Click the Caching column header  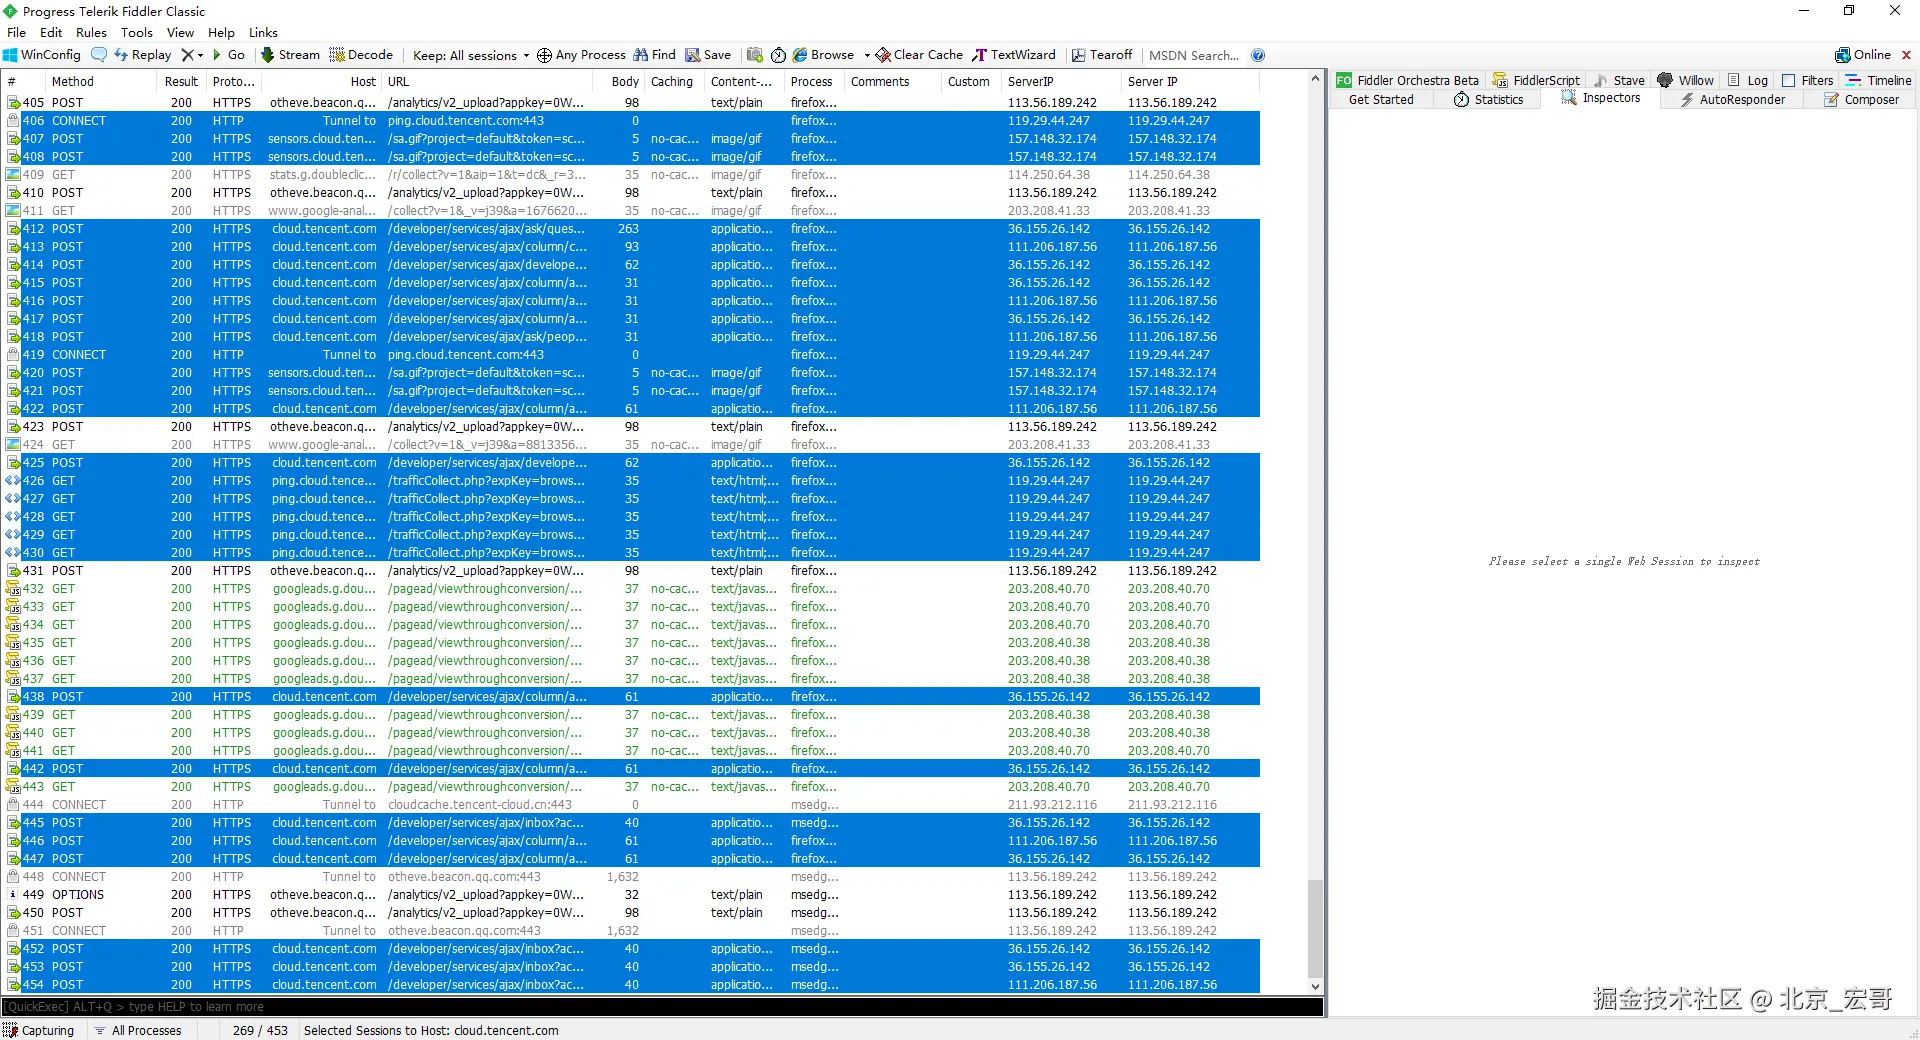coord(672,82)
